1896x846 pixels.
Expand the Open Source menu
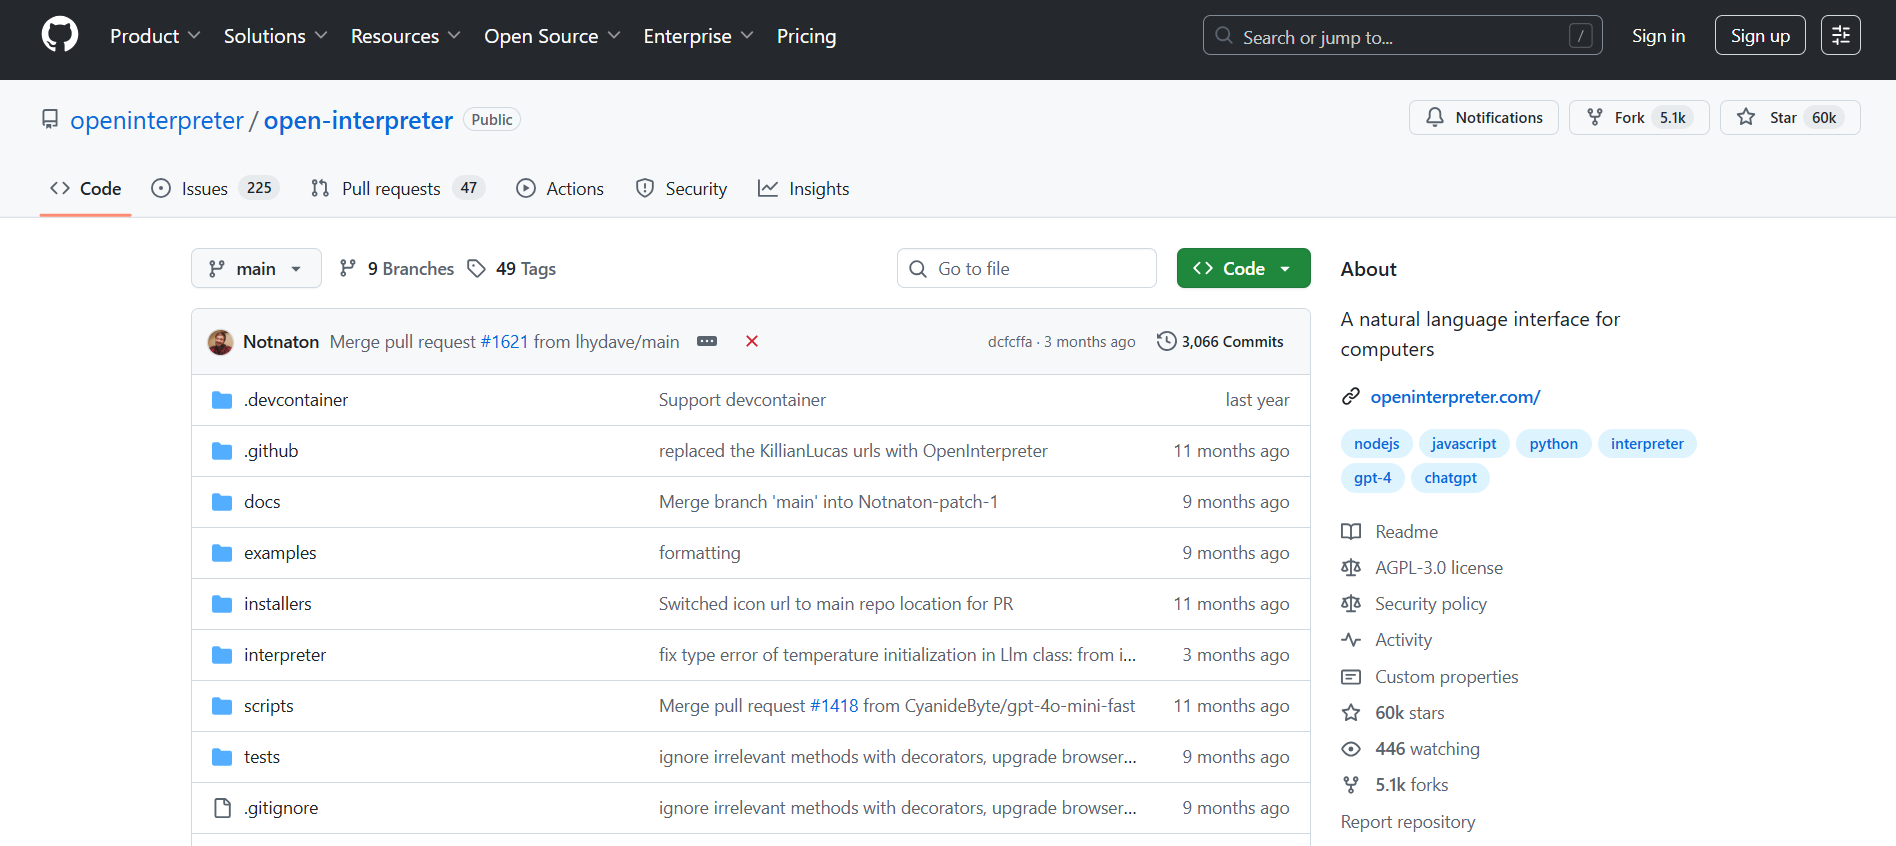pyautogui.click(x=552, y=36)
